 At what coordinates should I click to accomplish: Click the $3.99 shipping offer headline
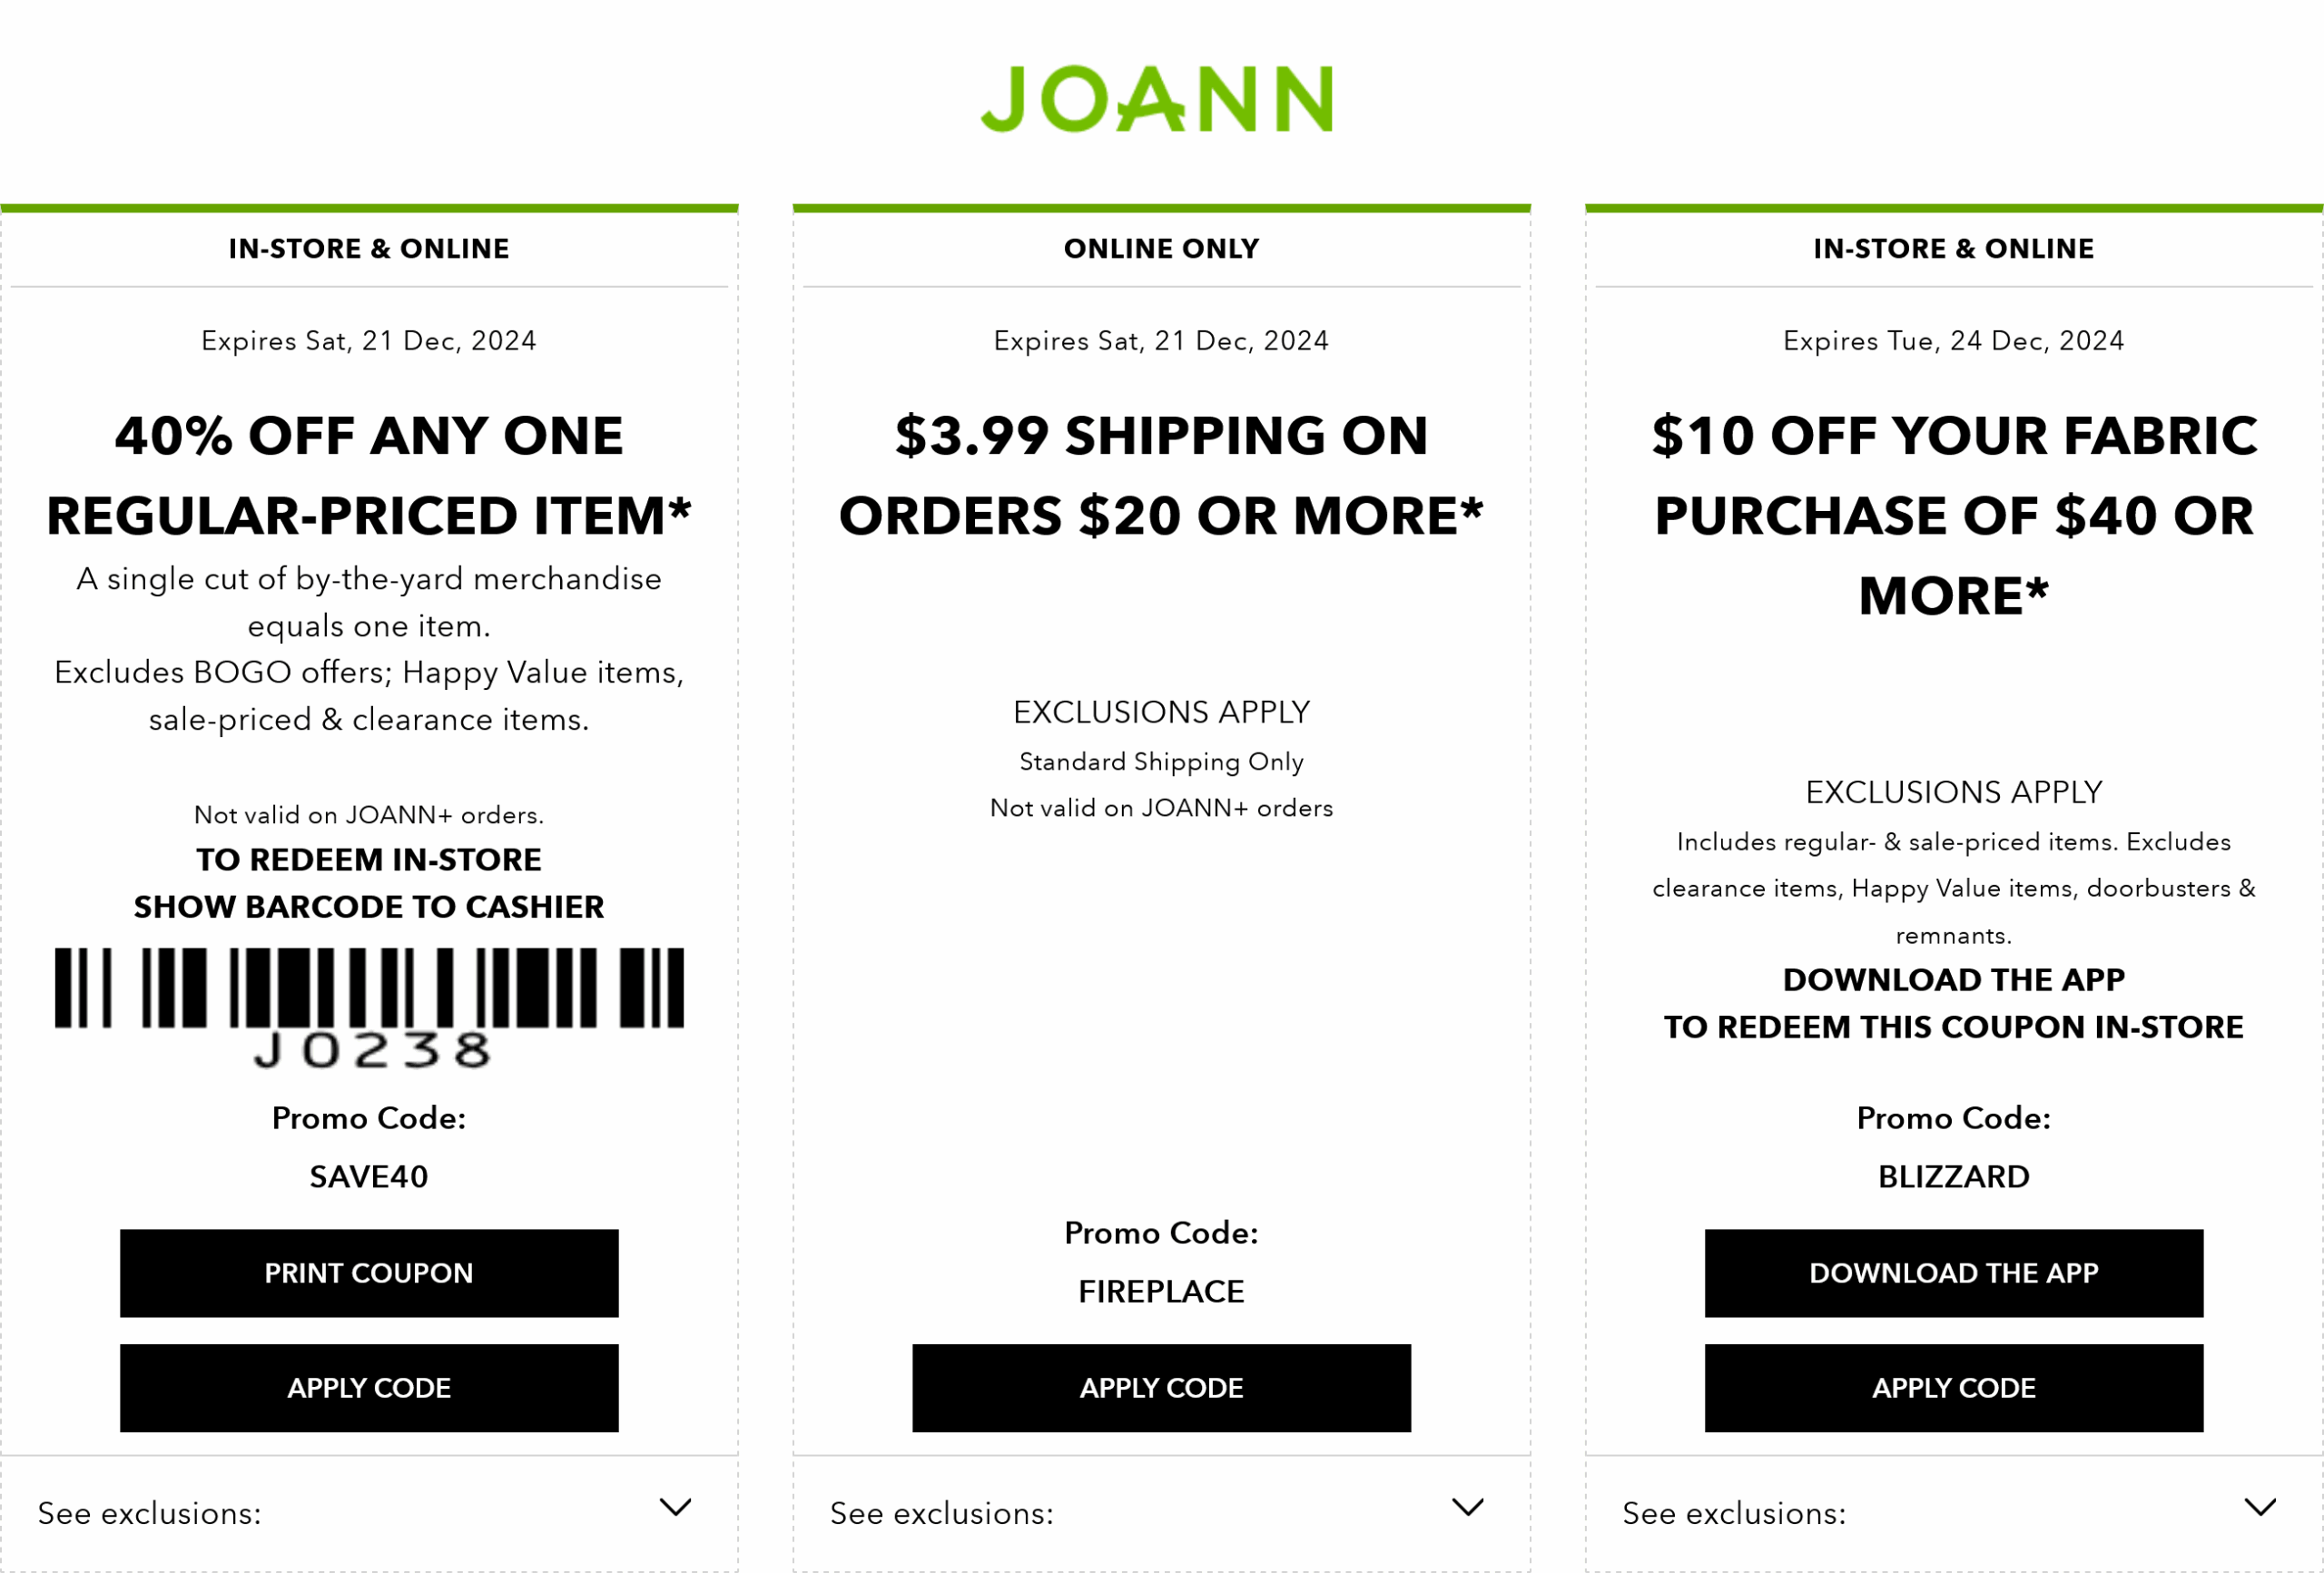pyautogui.click(x=1161, y=476)
